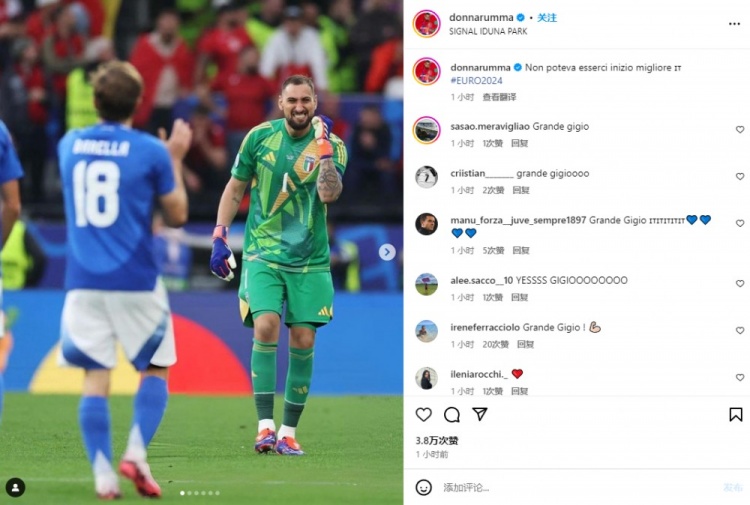The width and height of the screenshot is (750, 505).
Task: Go to next photo in carousel
Action: click(387, 252)
